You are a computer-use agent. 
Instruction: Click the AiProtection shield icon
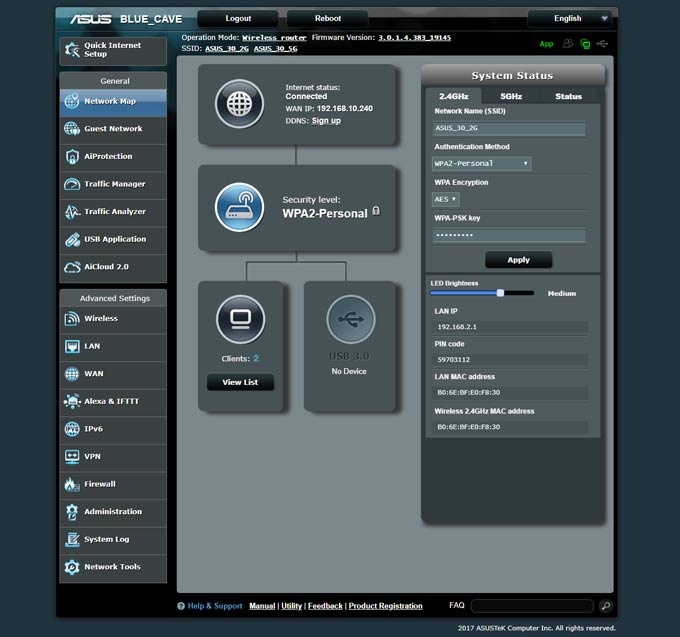click(x=72, y=157)
